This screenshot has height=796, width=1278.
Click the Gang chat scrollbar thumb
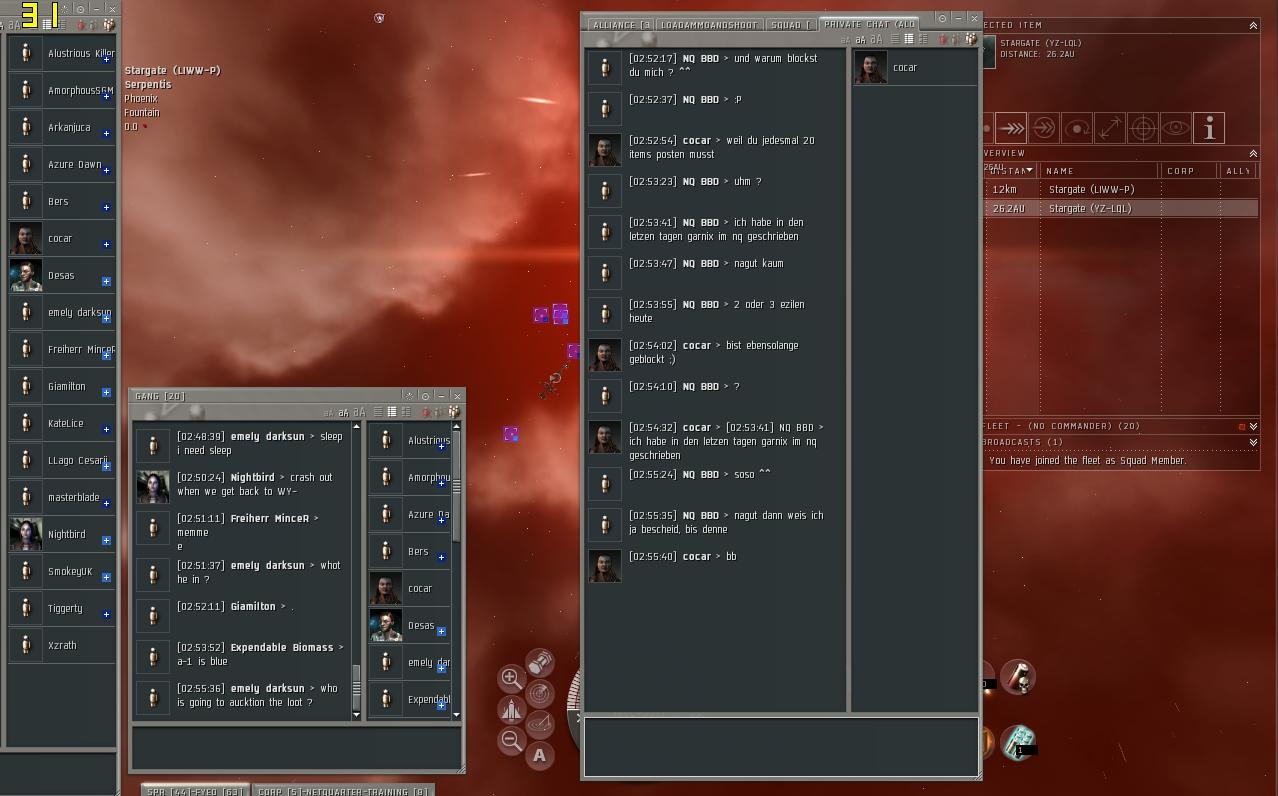pos(356,686)
